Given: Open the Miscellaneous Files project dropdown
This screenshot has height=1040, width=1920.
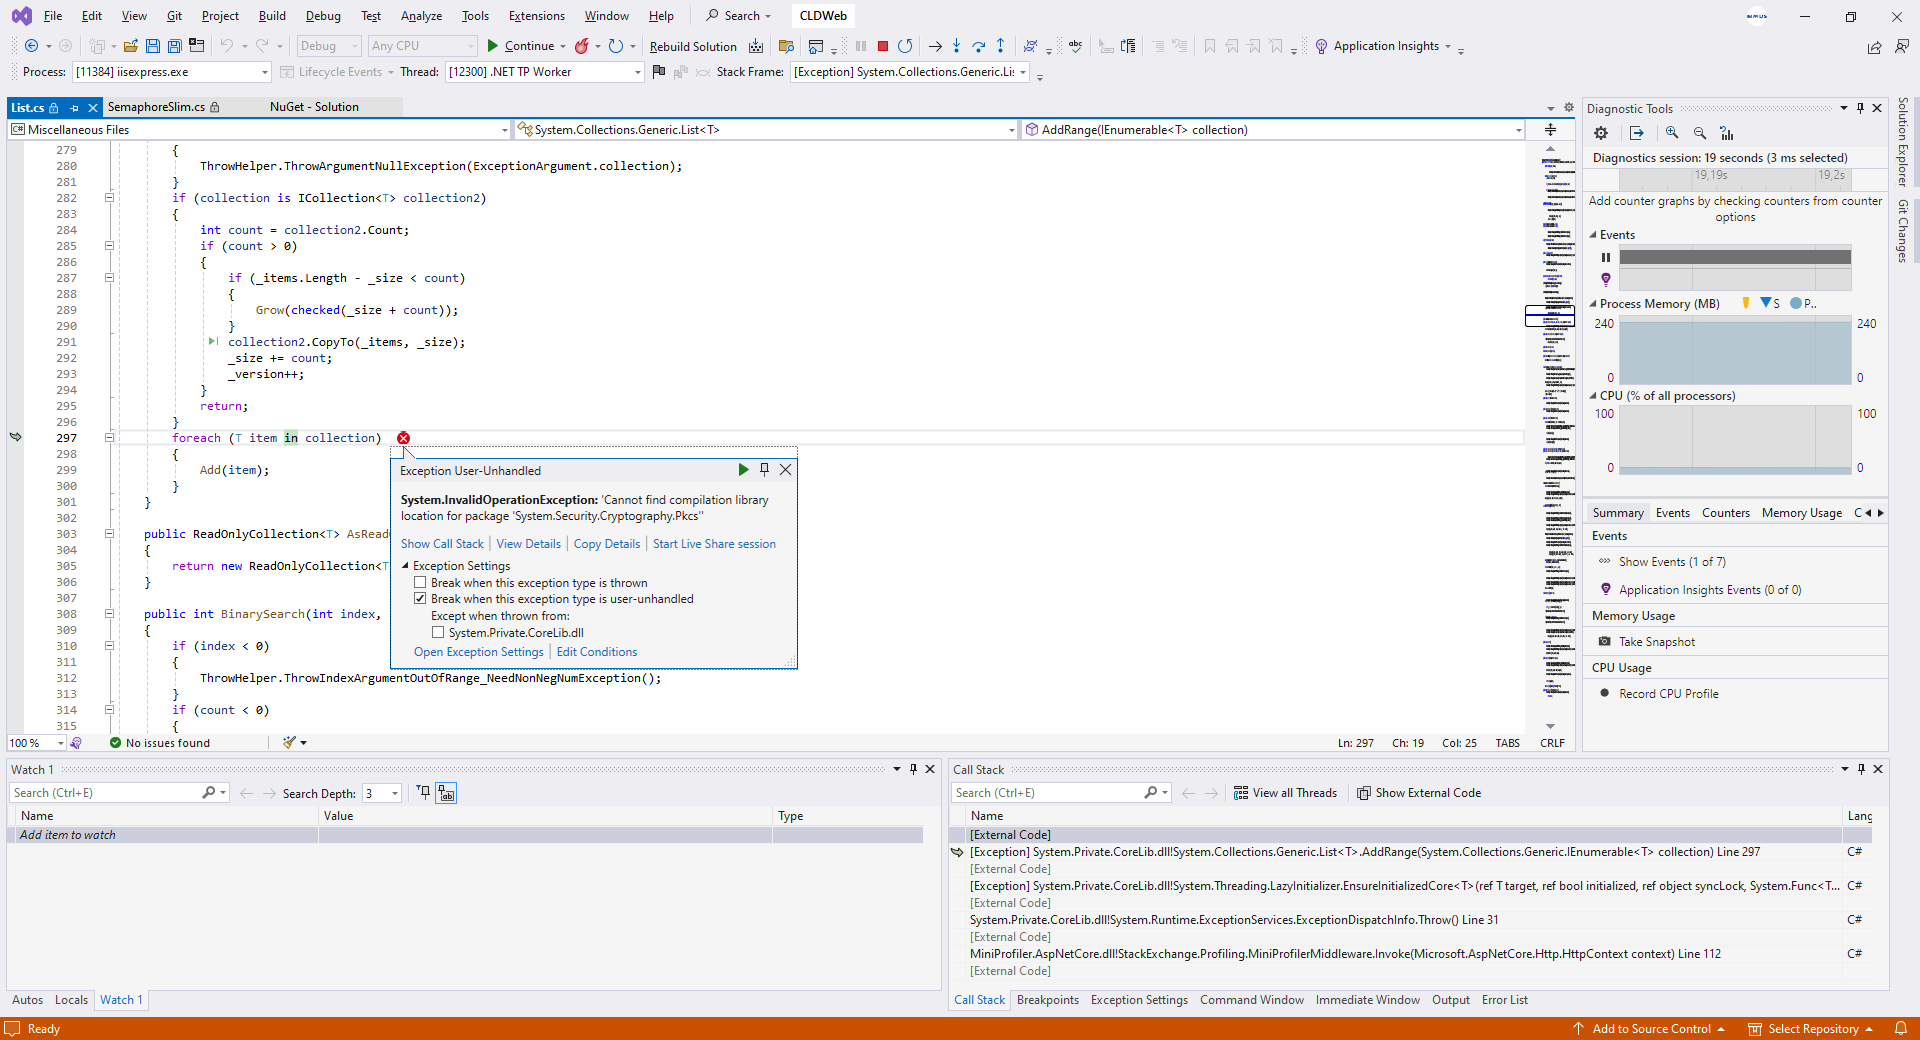Looking at the screenshot, I should click(504, 130).
